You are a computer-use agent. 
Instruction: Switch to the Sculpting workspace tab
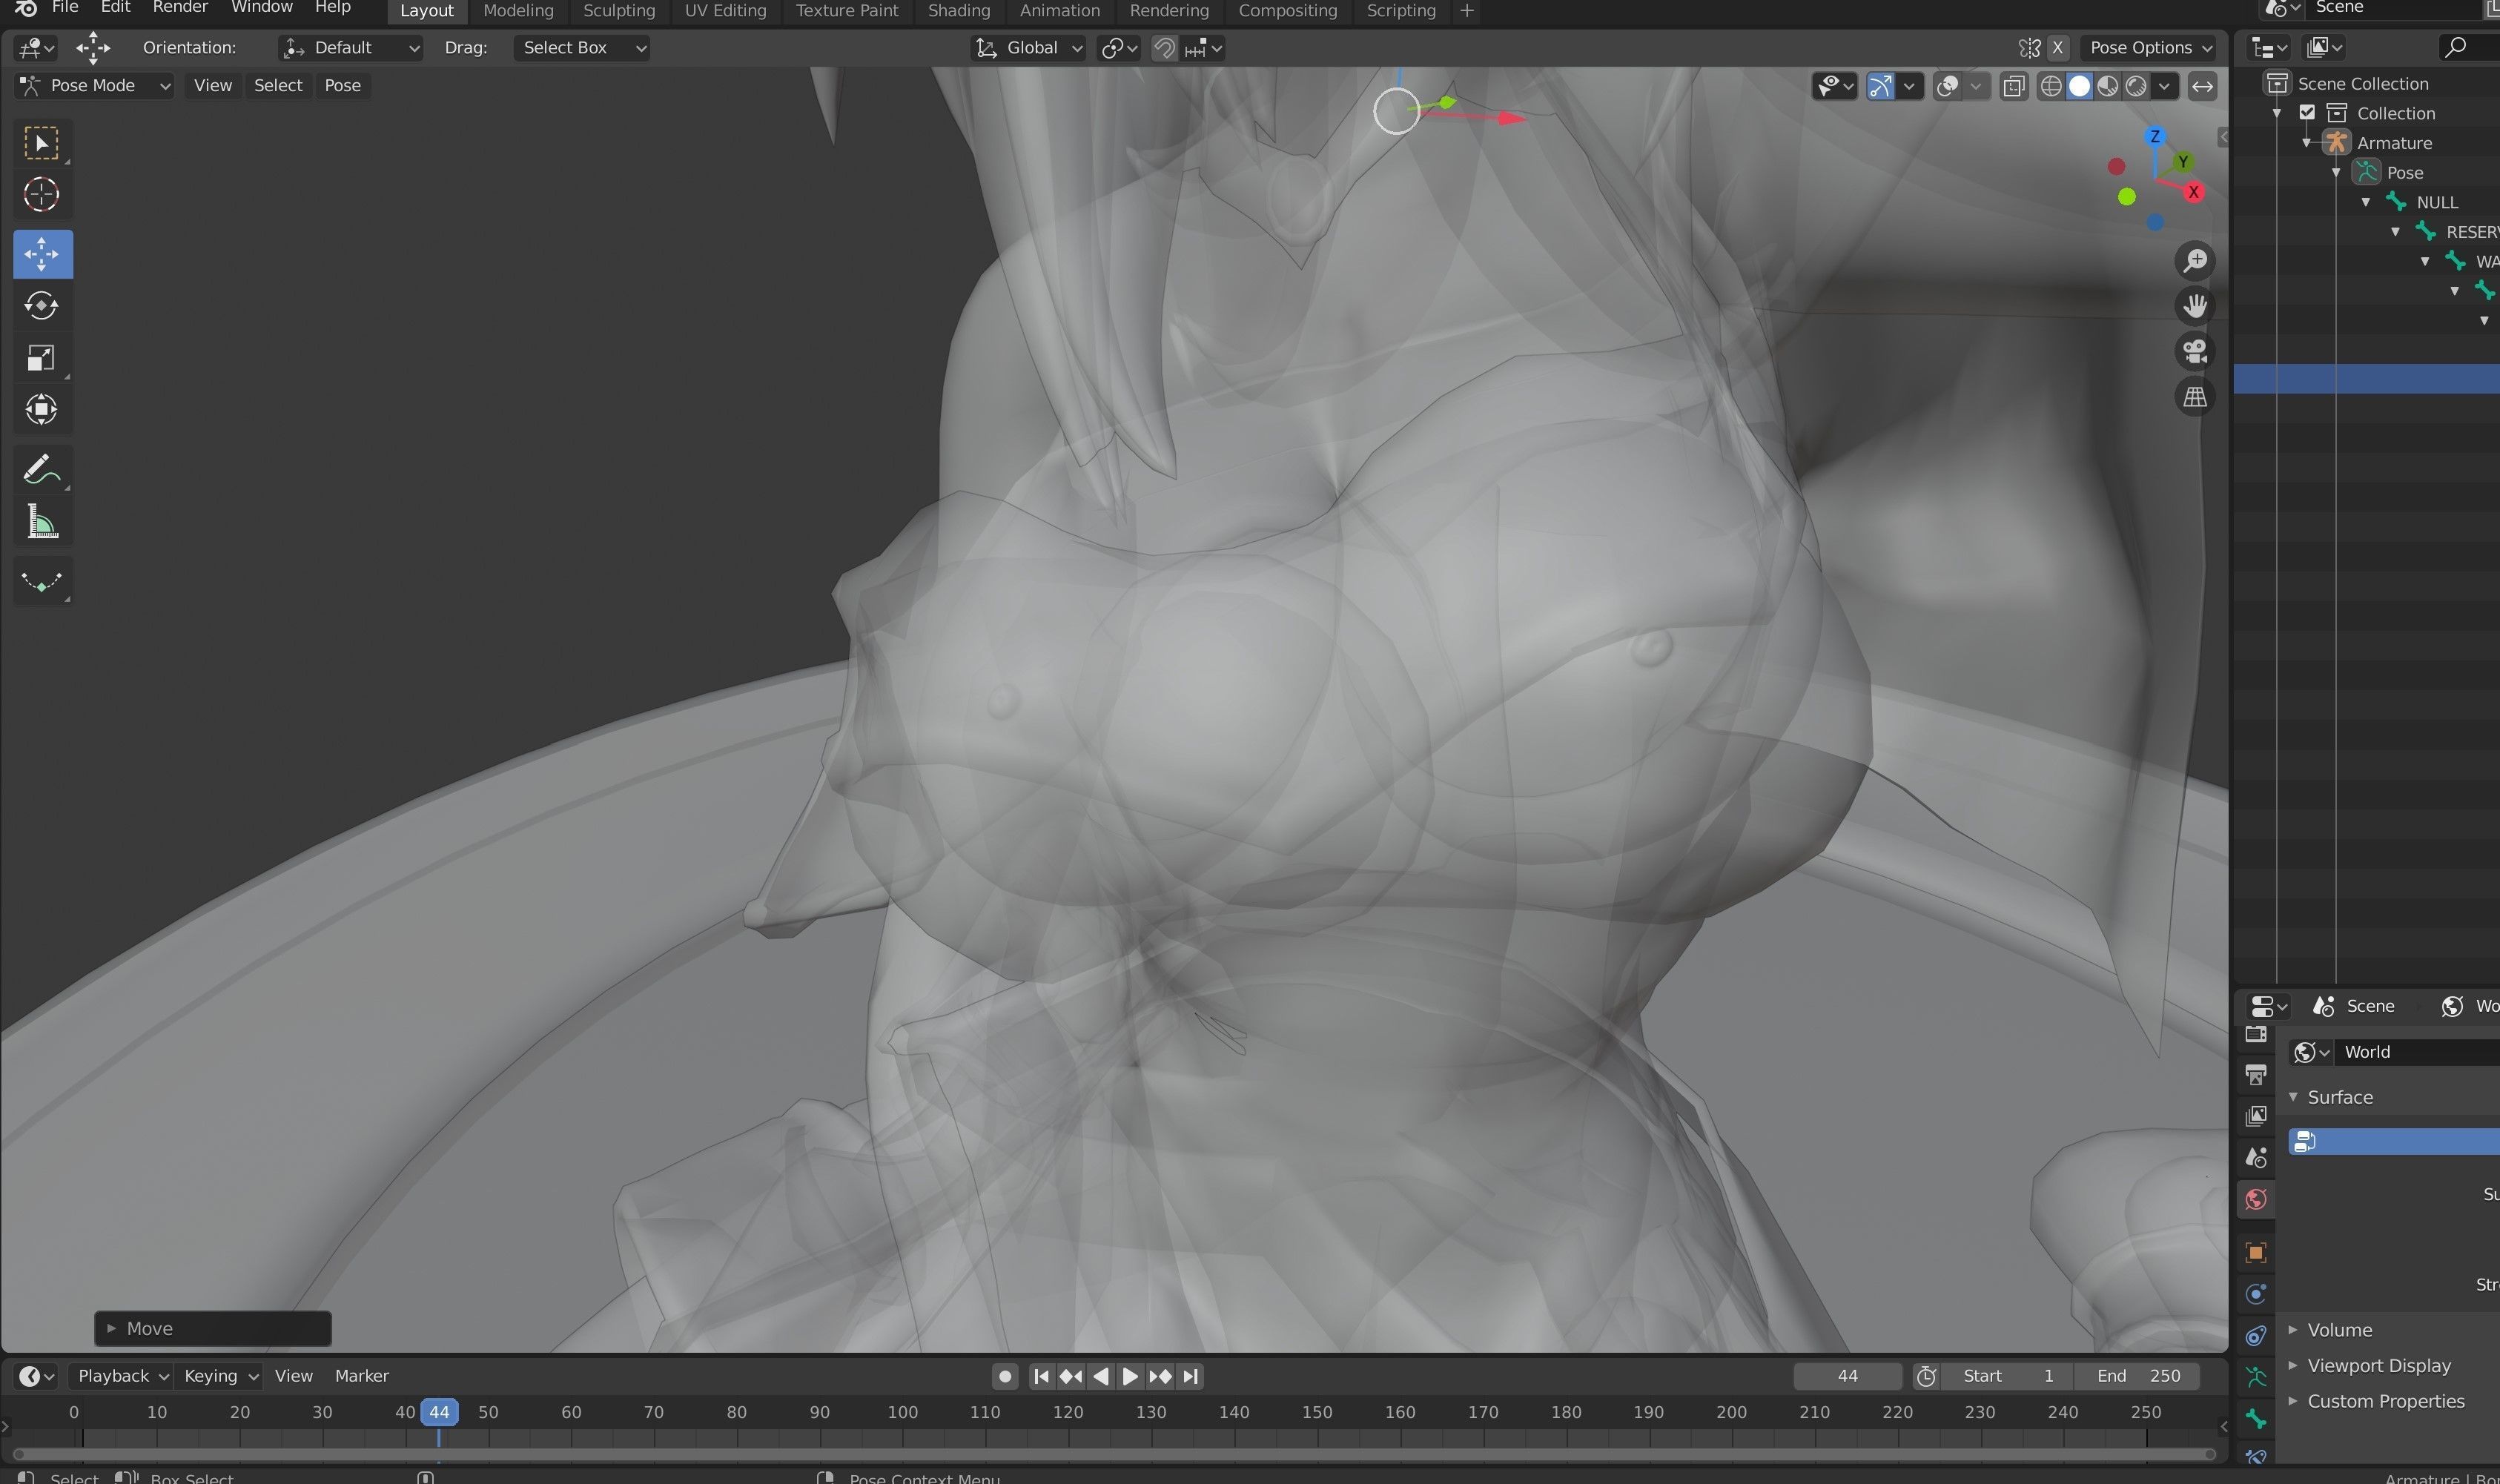[x=618, y=11]
